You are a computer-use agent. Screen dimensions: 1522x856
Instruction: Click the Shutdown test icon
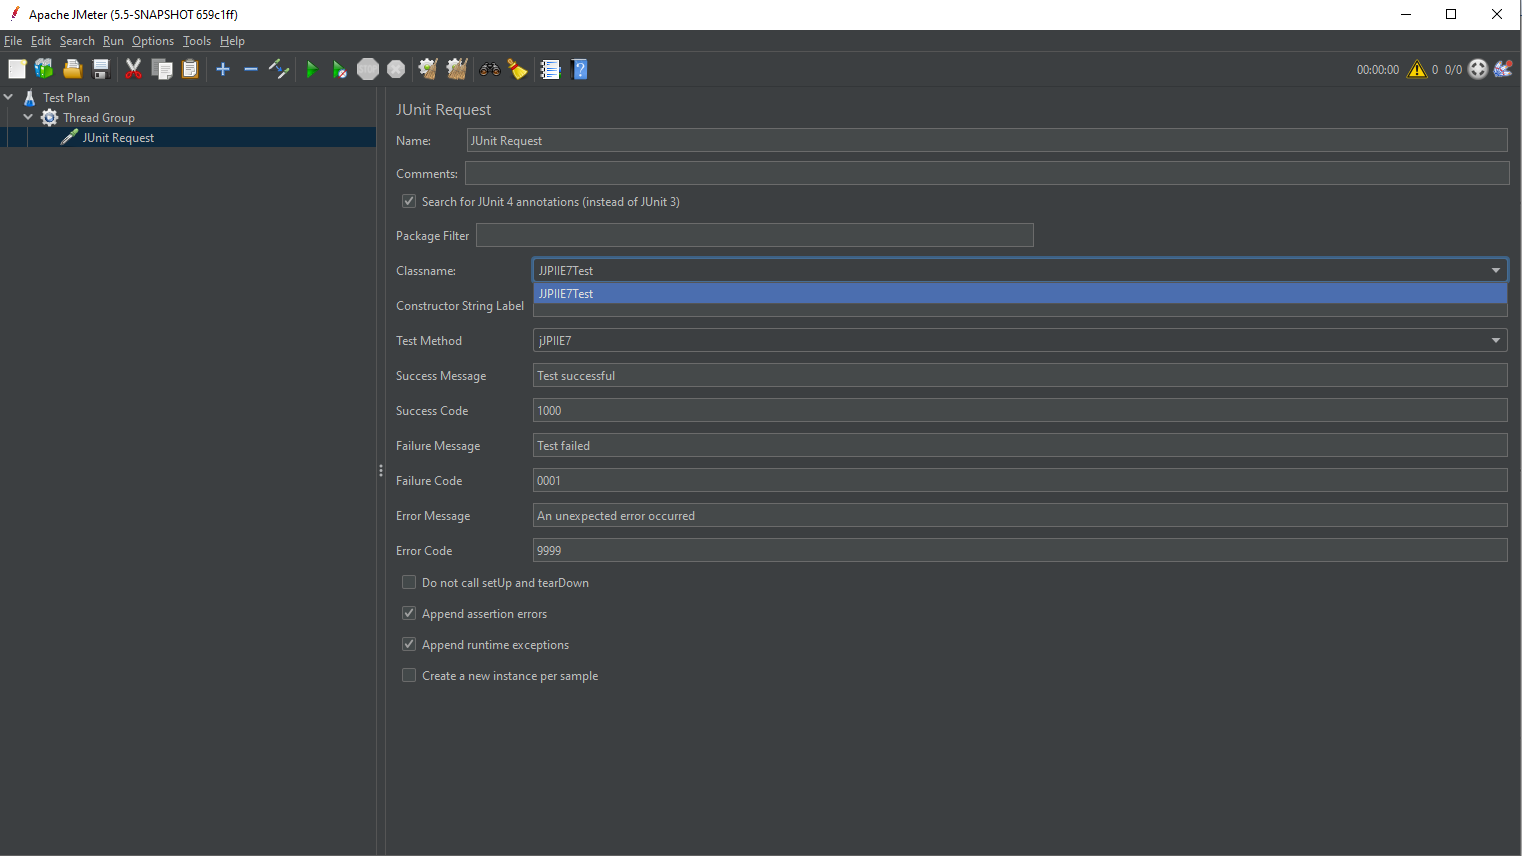(x=396, y=69)
